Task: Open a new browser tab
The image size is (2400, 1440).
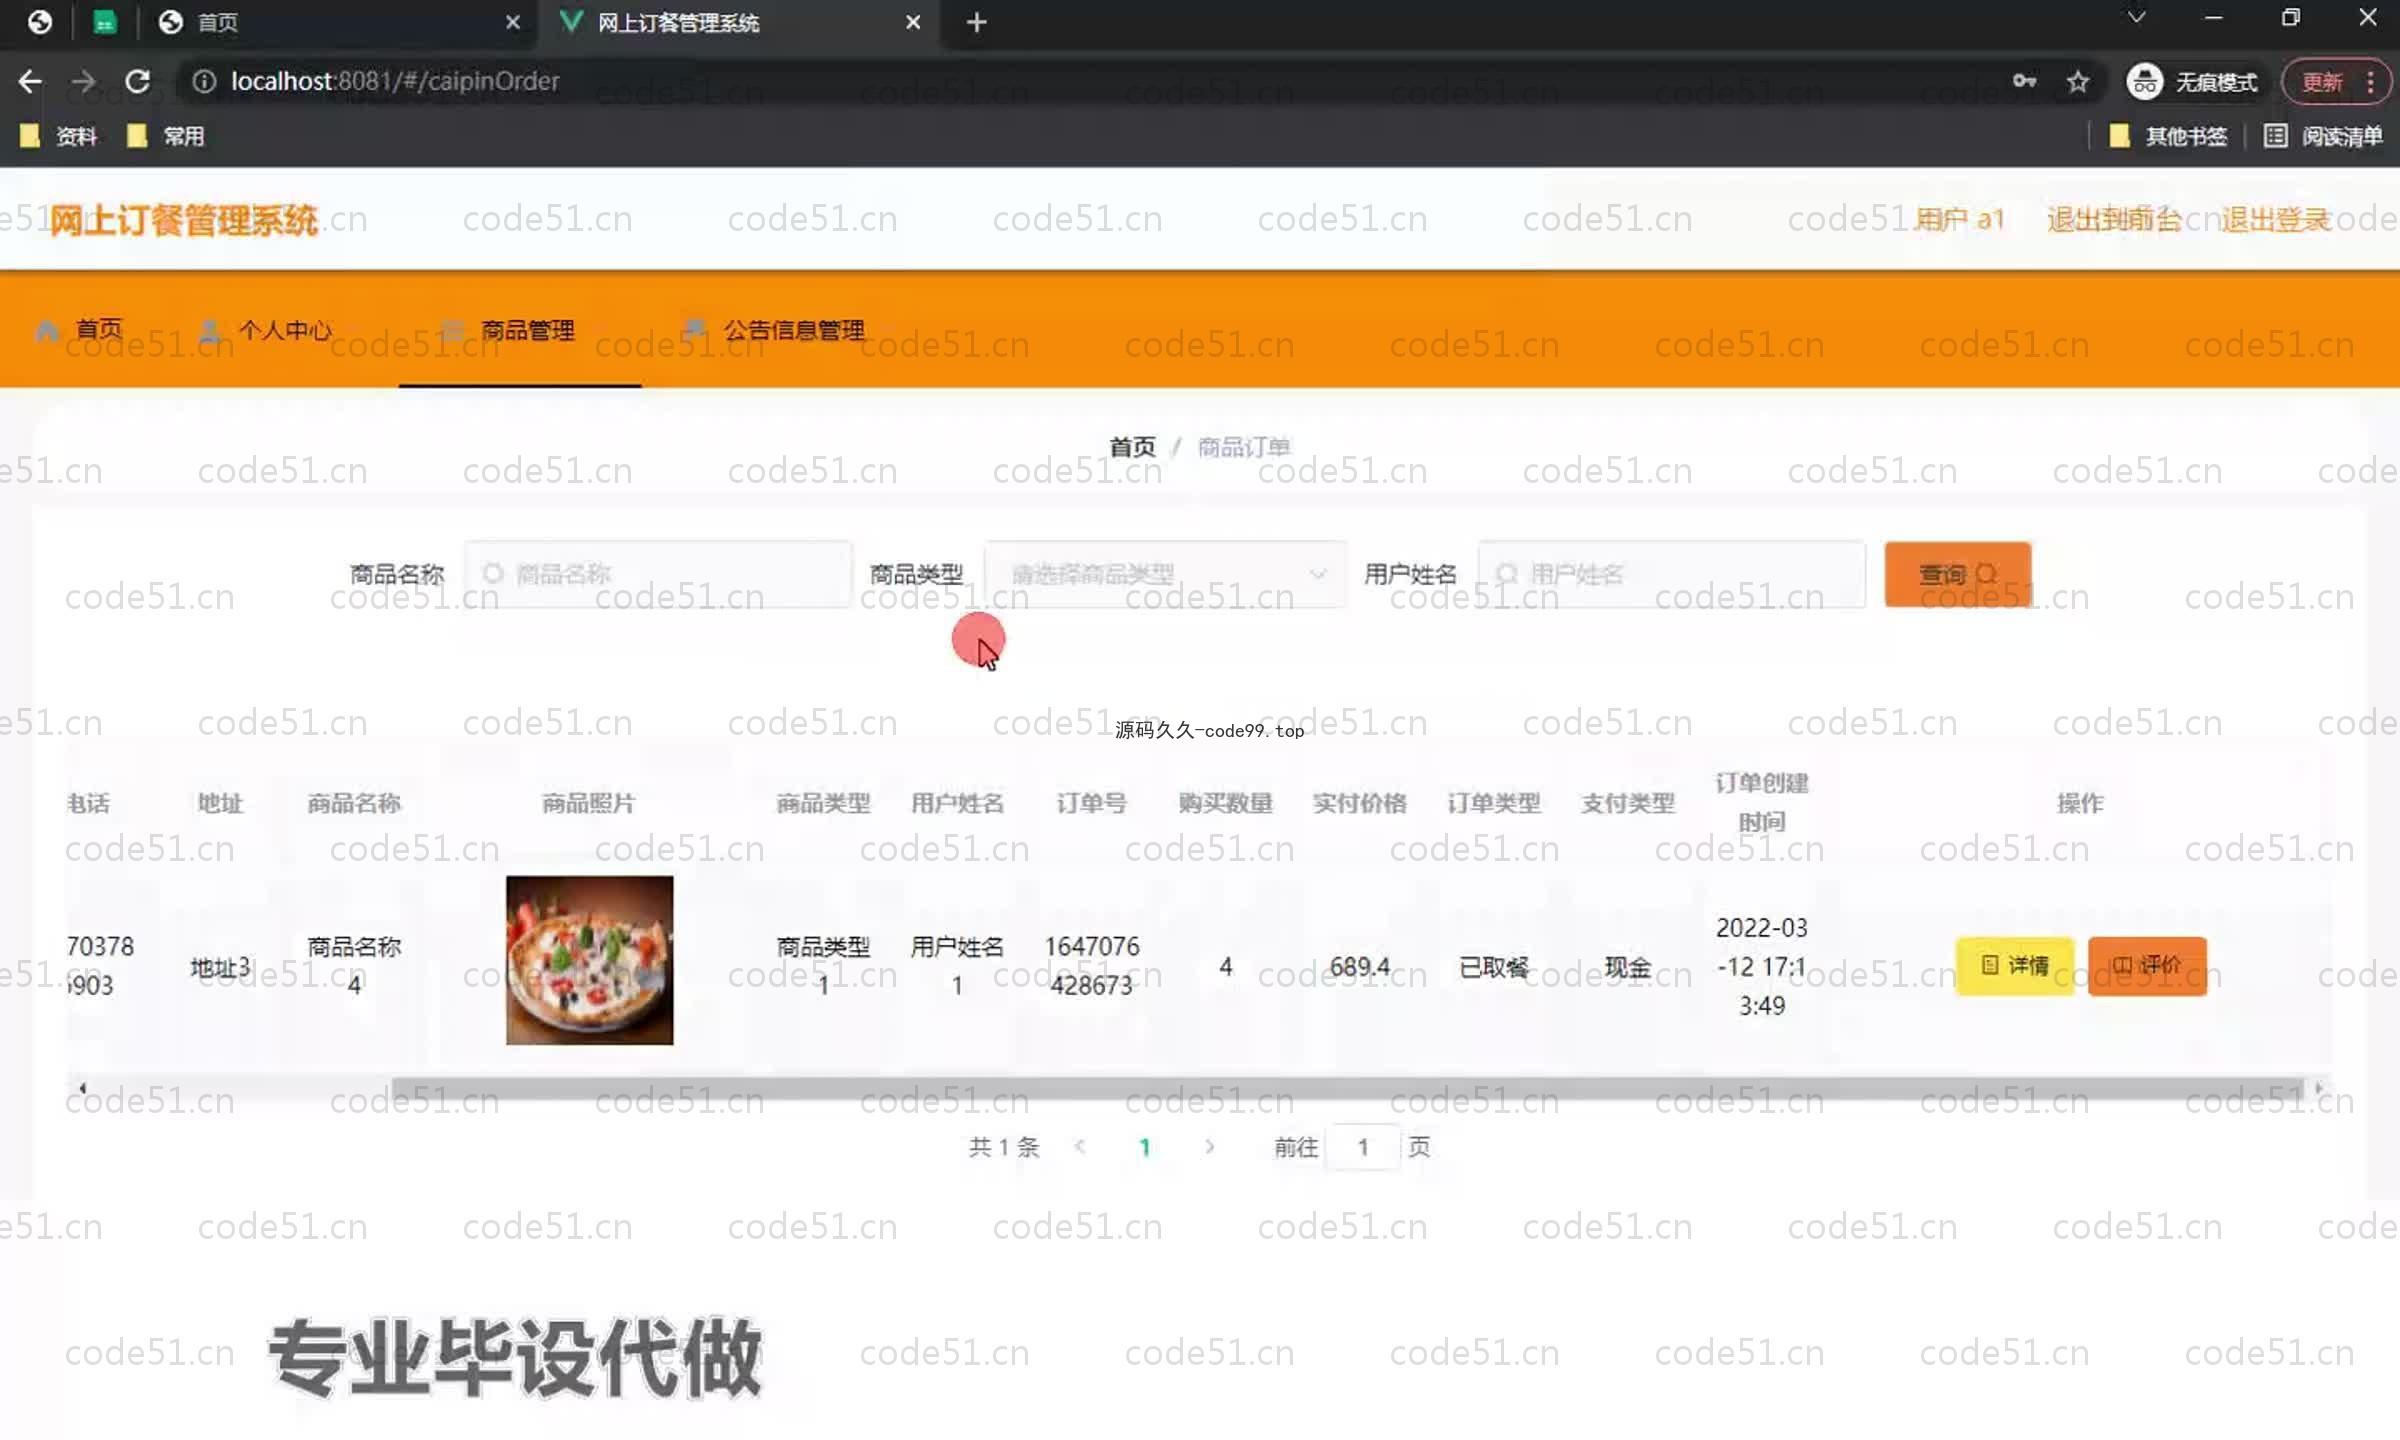Action: click(x=977, y=22)
